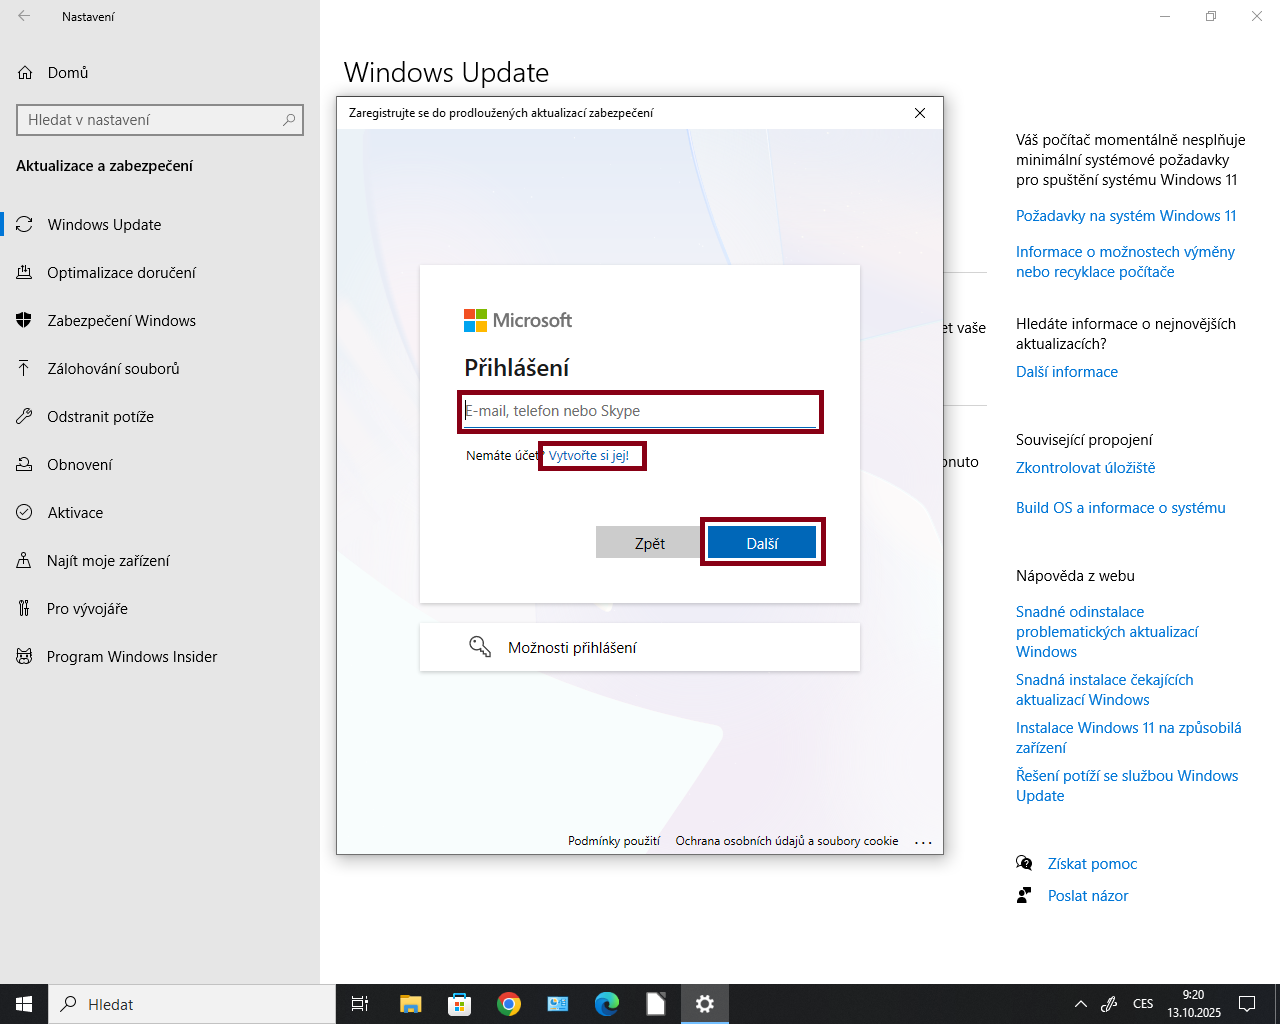
Task: Open Microsoft Store from the taskbar
Action: pos(459,1004)
